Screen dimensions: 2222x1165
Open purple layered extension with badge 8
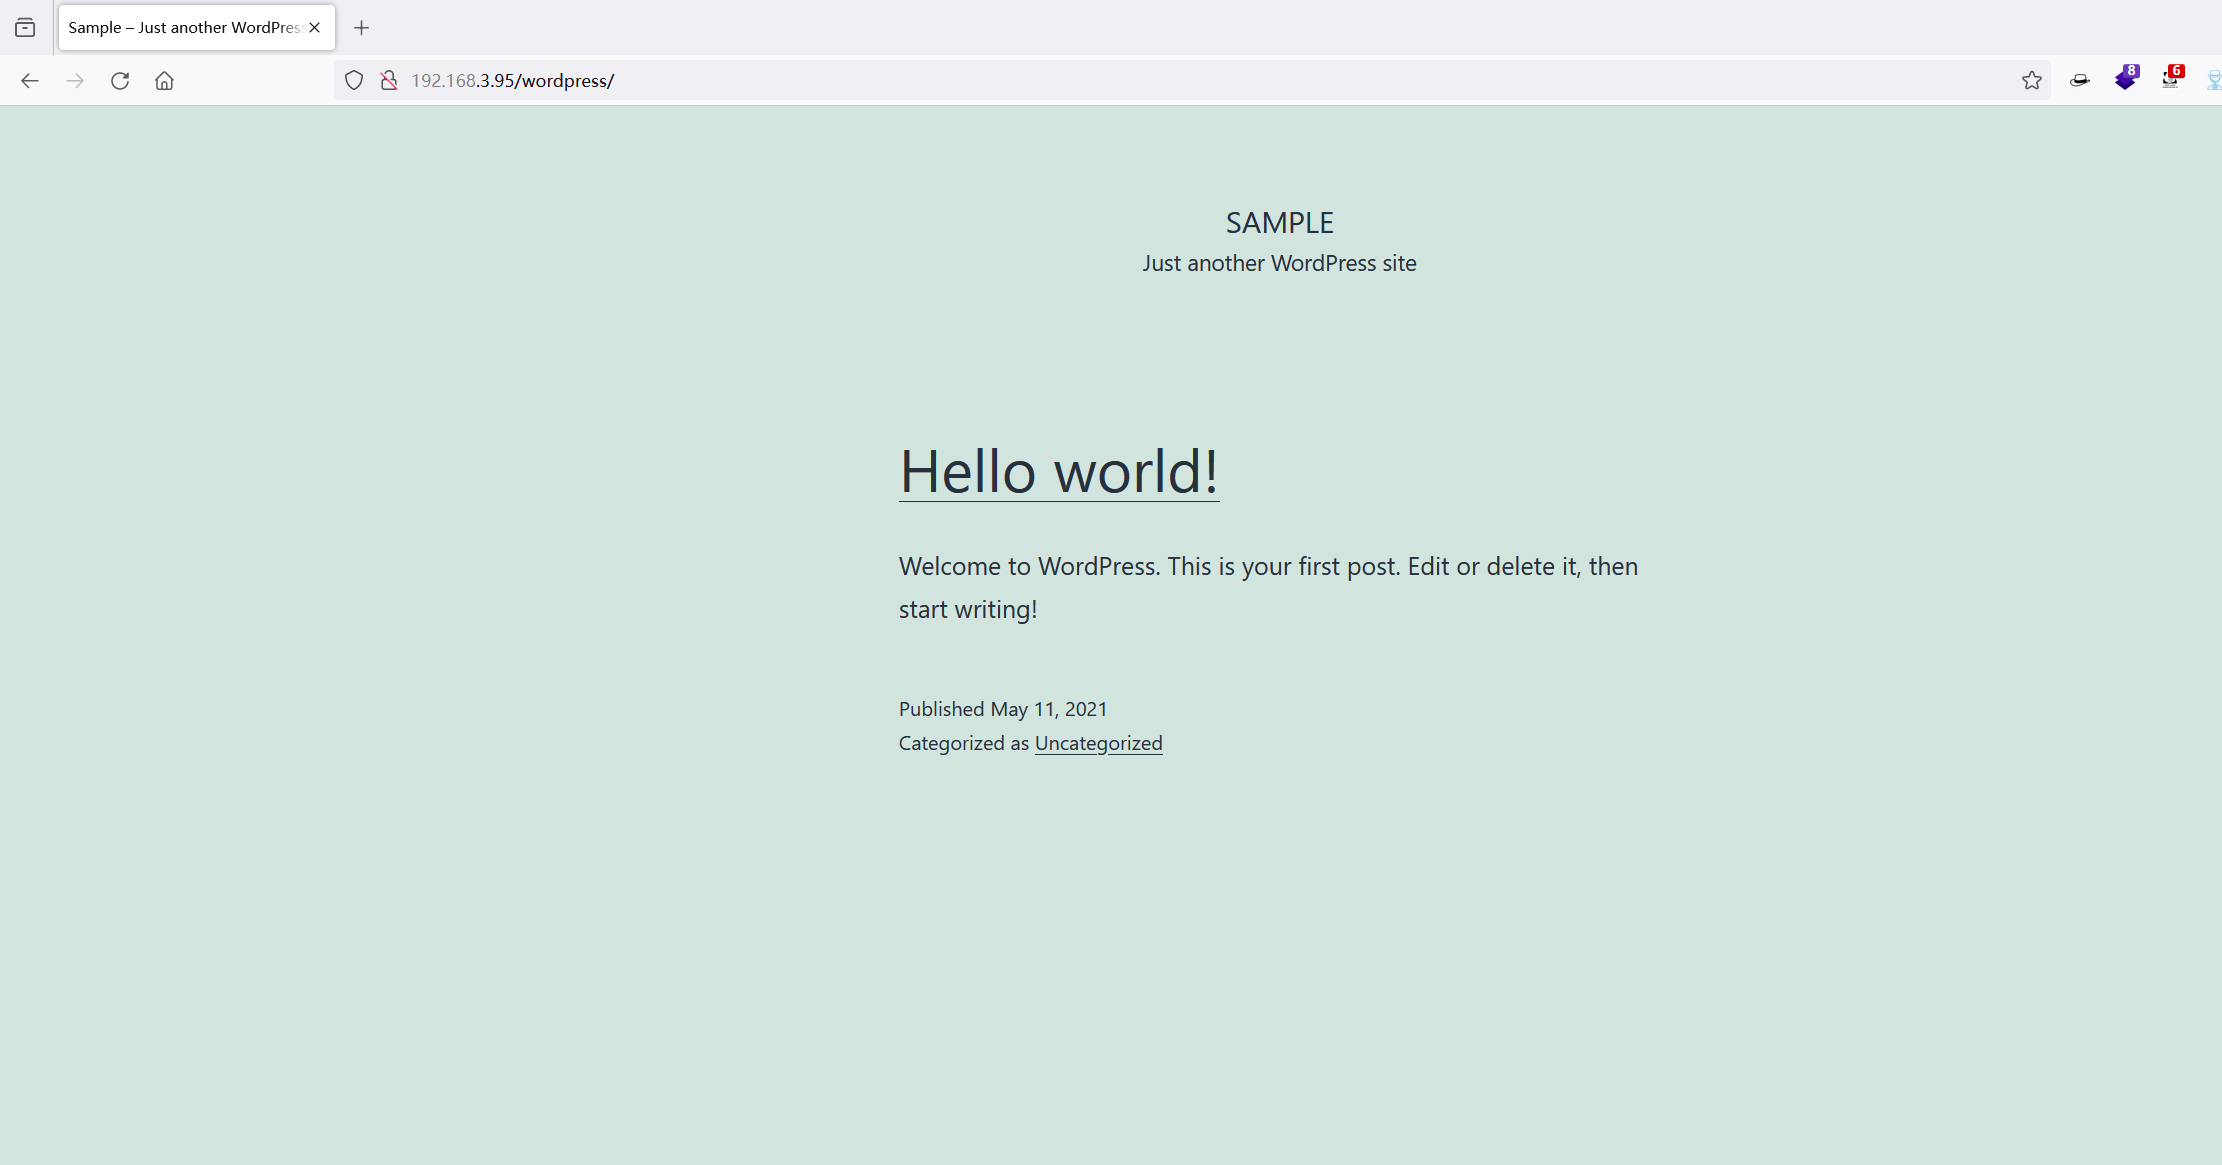pos(2125,79)
